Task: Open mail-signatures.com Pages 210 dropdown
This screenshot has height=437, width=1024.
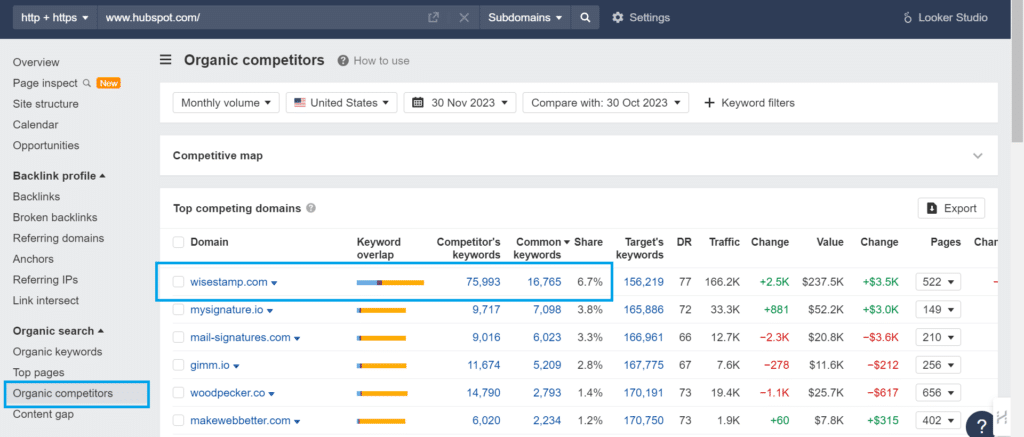Action: (x=938, y=338)
